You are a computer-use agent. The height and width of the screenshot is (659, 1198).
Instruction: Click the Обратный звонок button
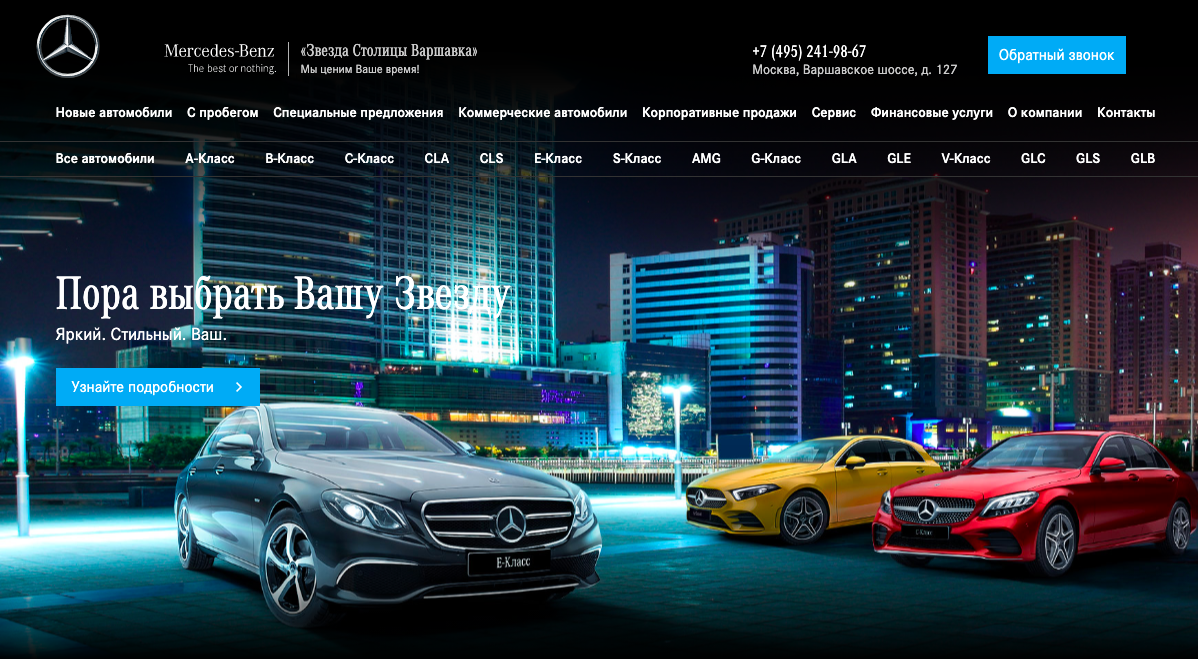[x=1057, y=55]
